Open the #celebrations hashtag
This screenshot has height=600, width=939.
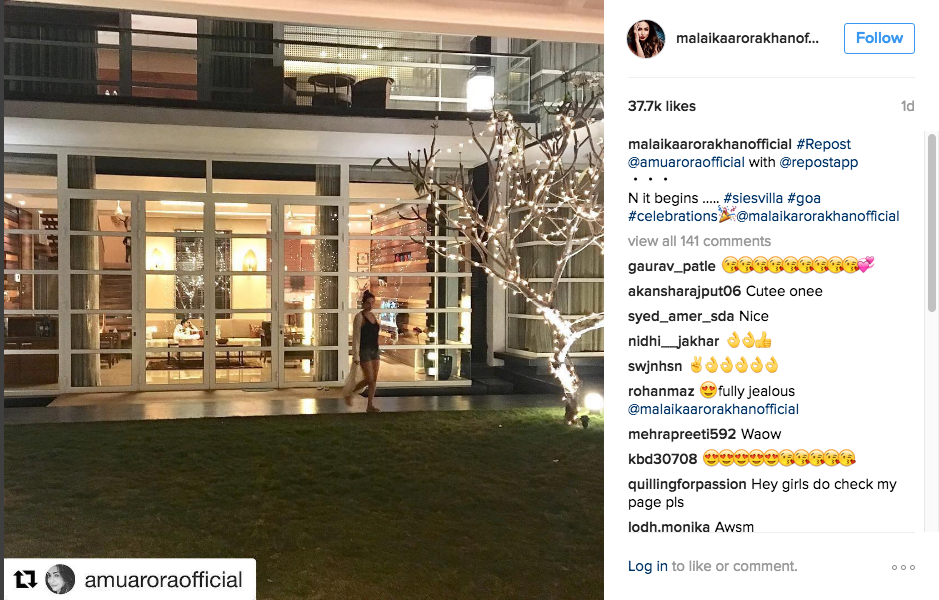(673, 216)
